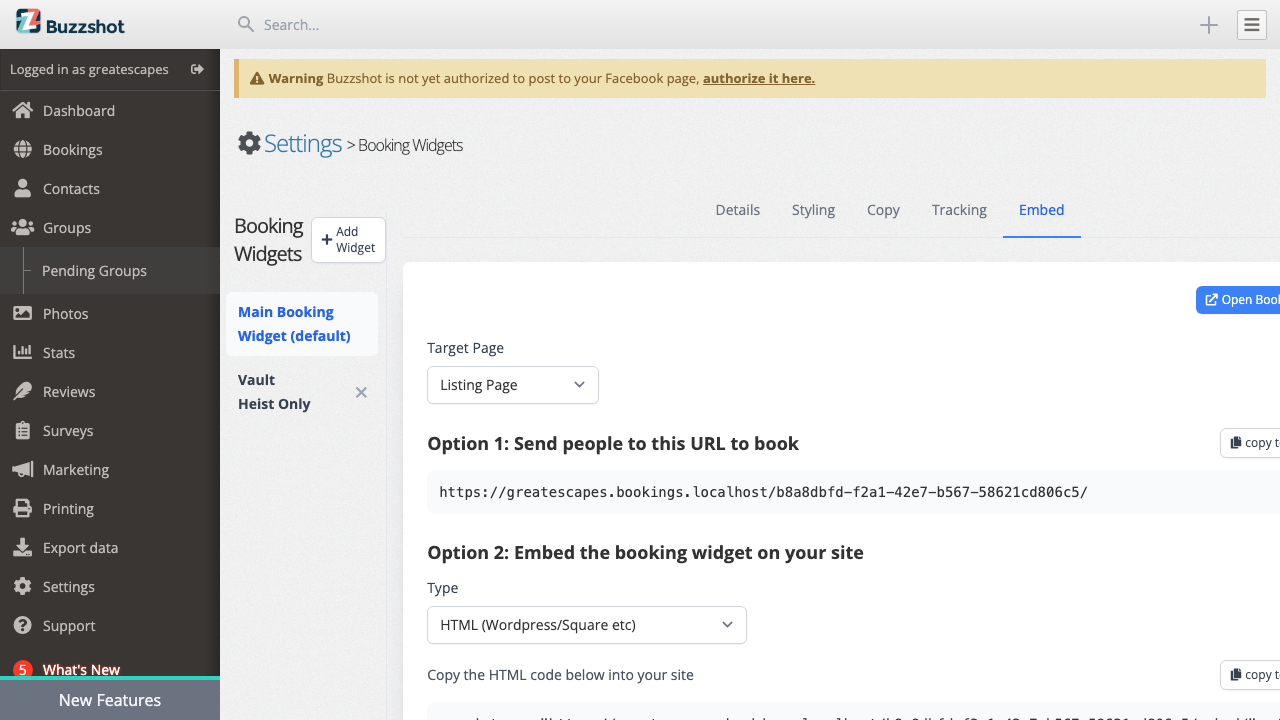
Task: View the Stats page
Action: (58, 352)
